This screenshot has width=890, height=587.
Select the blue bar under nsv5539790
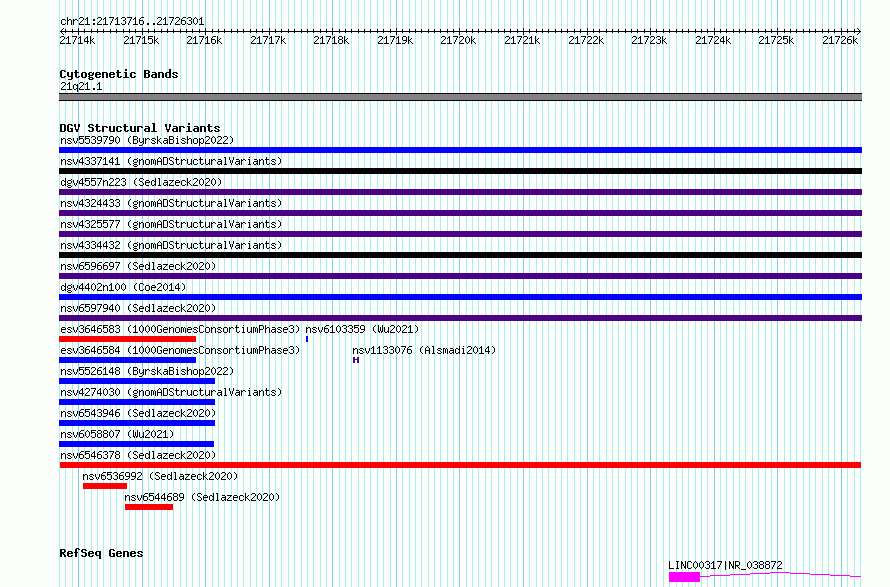(x=460, y=150)
